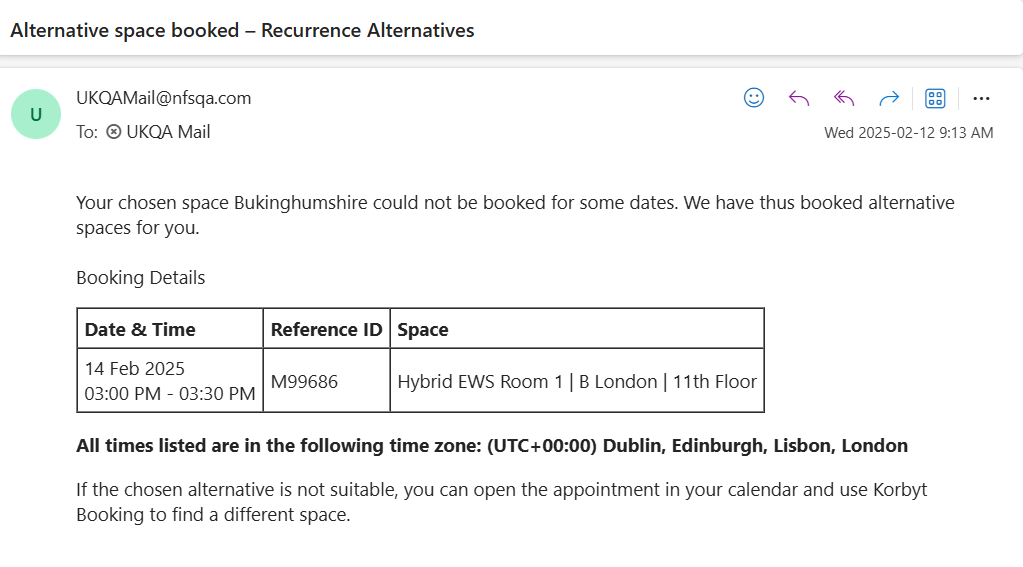
Task: Open the Apps grid icon
Action: (935, 99)
